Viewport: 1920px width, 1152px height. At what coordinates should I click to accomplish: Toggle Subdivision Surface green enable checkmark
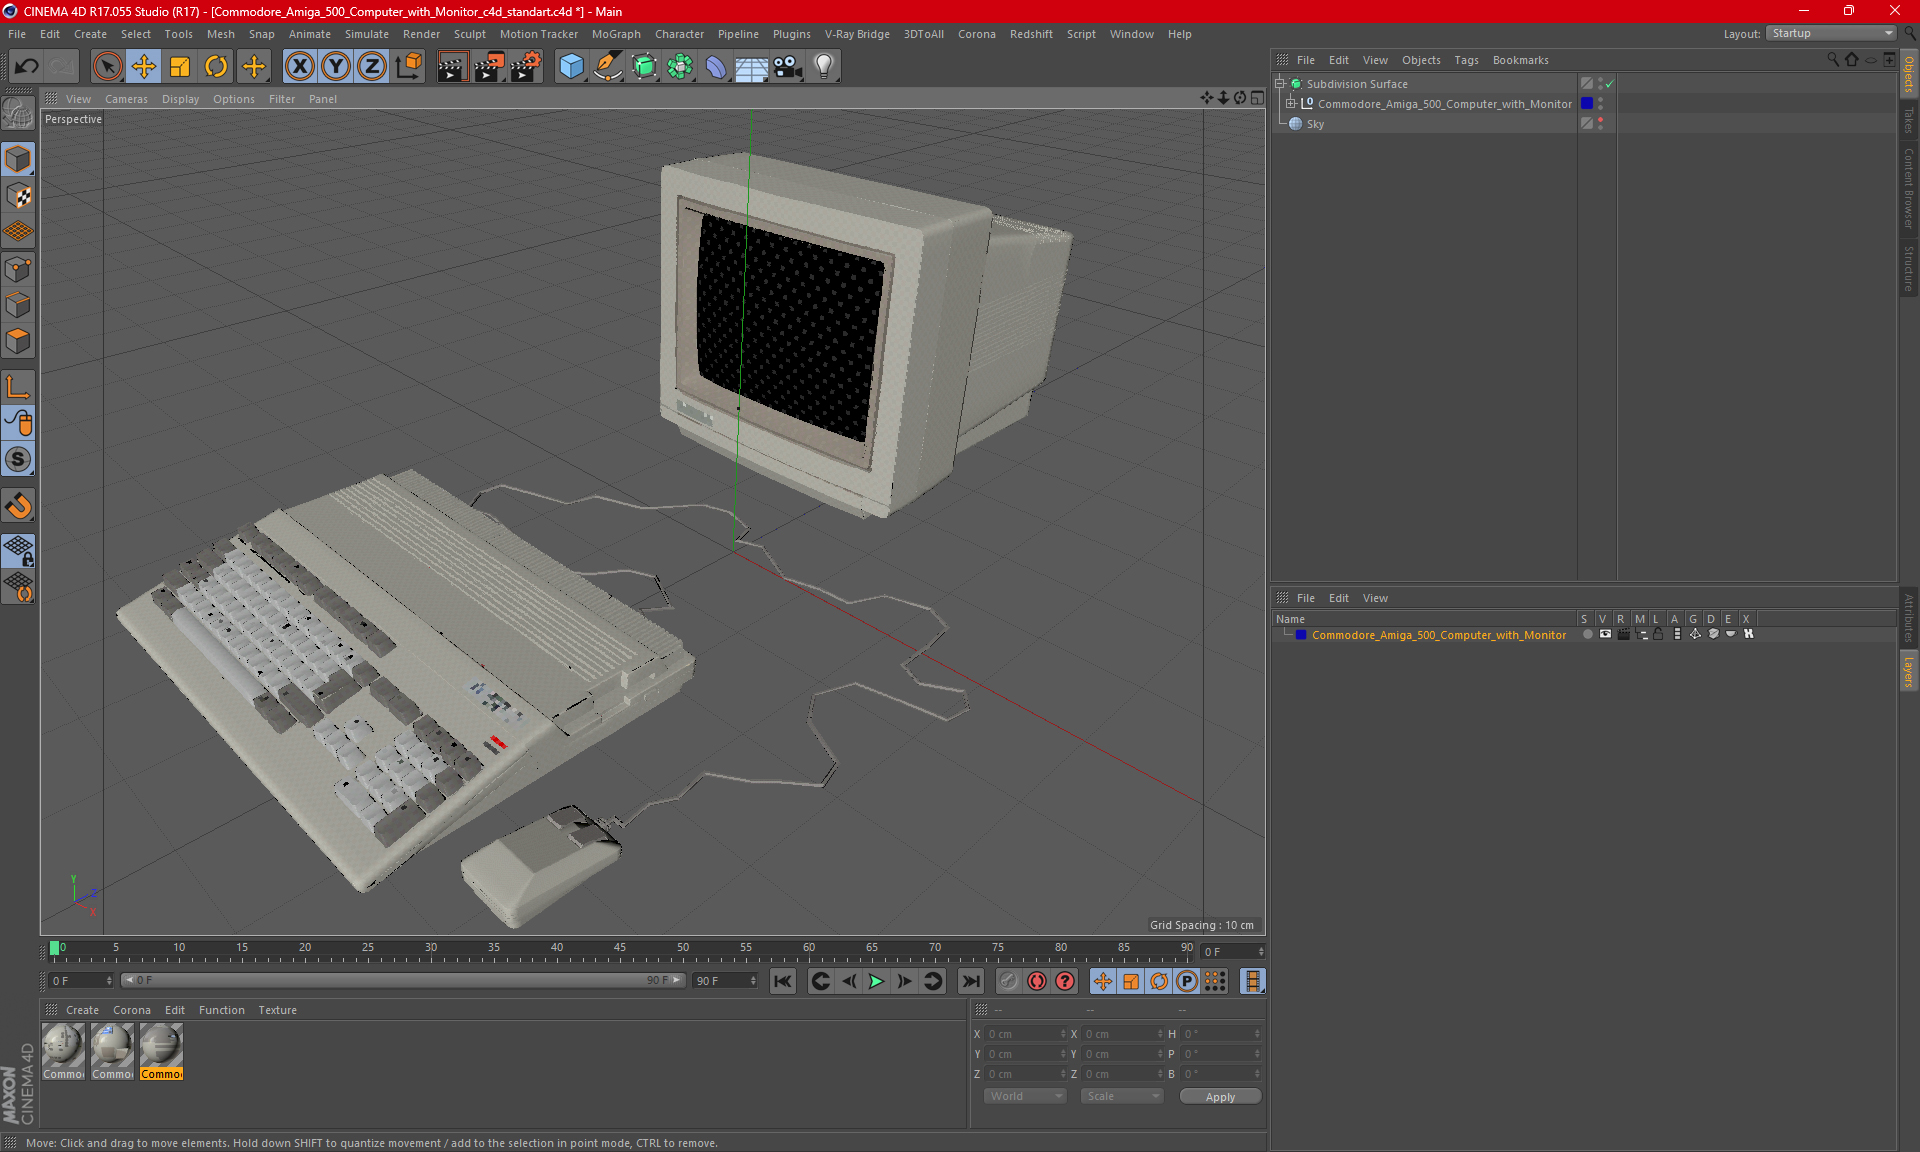(1609, 84)
